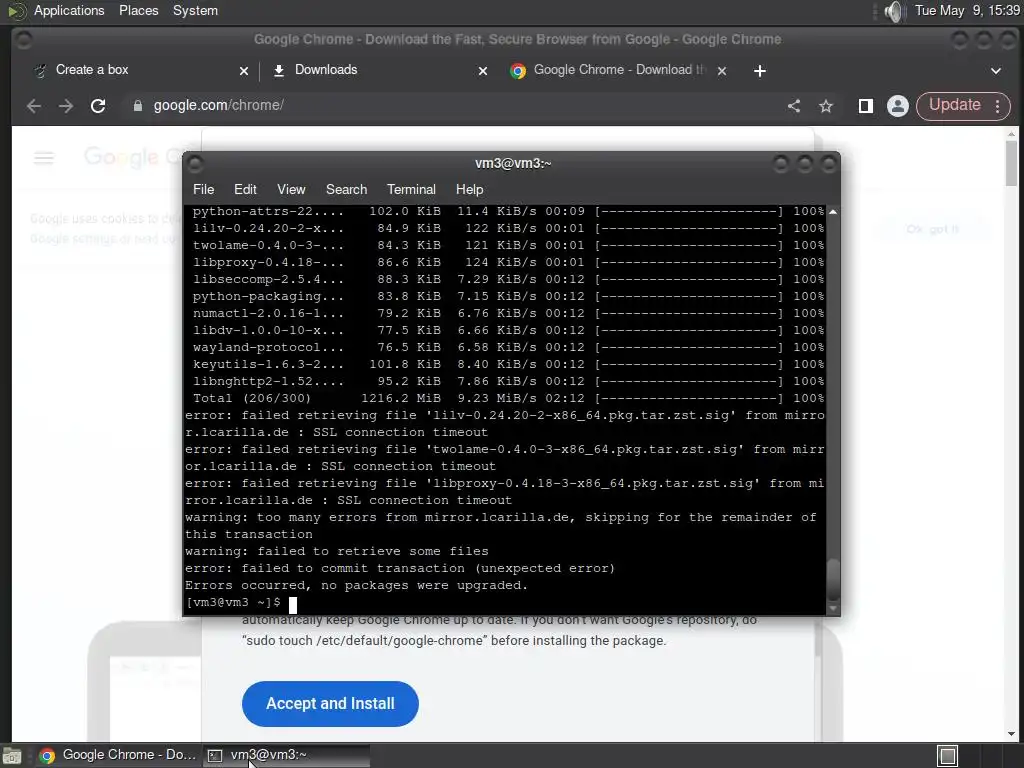Viewport: 1024px width, 768px height.
Task: Open the hamburger menu on Google page
Action: (44, 157)
